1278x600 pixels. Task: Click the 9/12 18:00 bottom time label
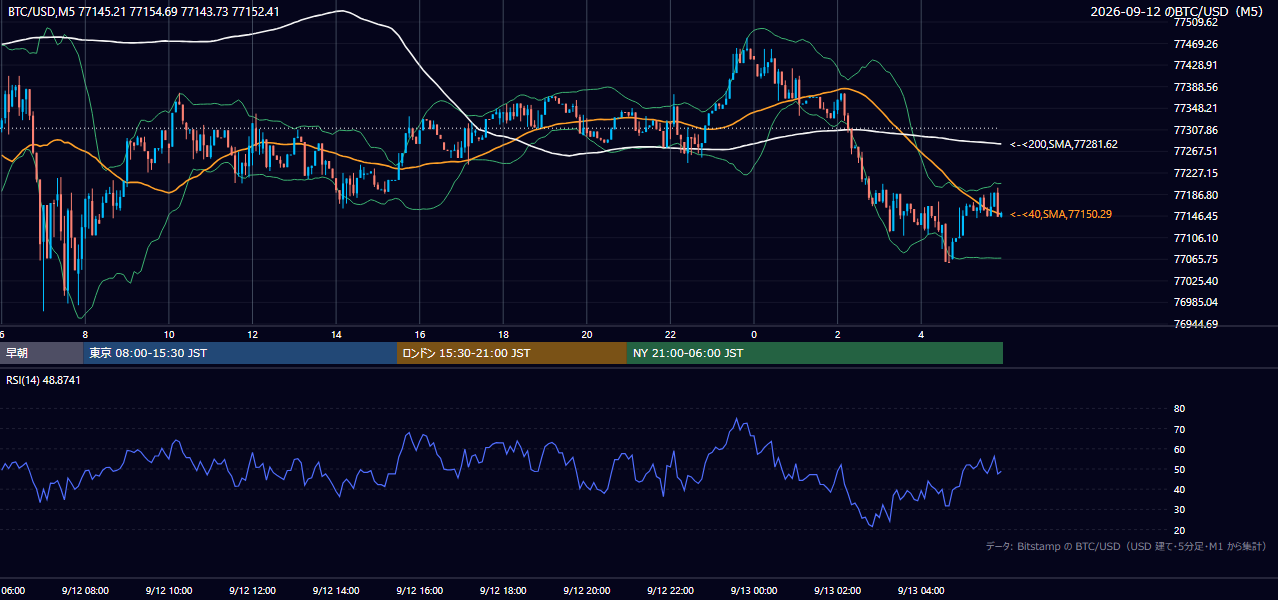point(503,591)
